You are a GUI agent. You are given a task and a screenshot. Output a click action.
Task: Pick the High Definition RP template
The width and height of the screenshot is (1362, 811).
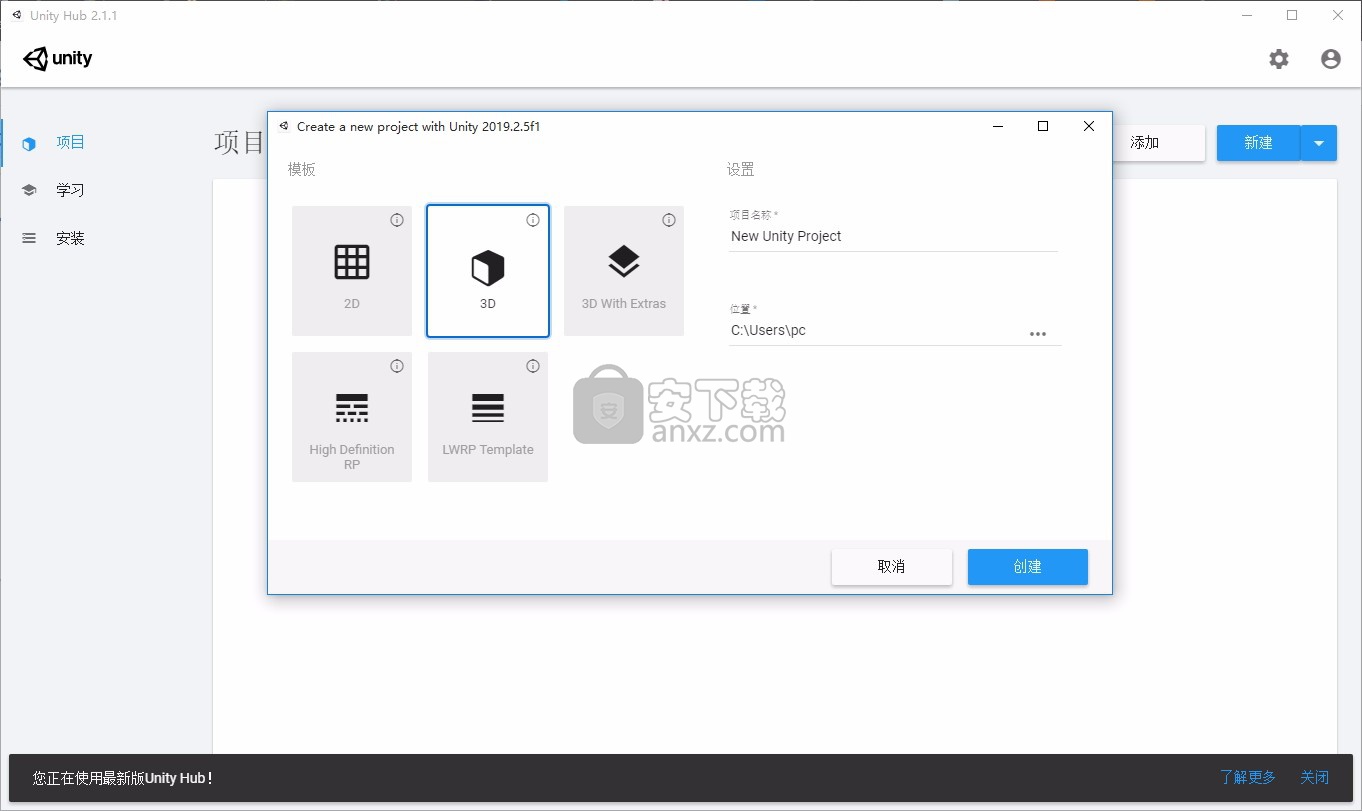click(x=352, y=417)
